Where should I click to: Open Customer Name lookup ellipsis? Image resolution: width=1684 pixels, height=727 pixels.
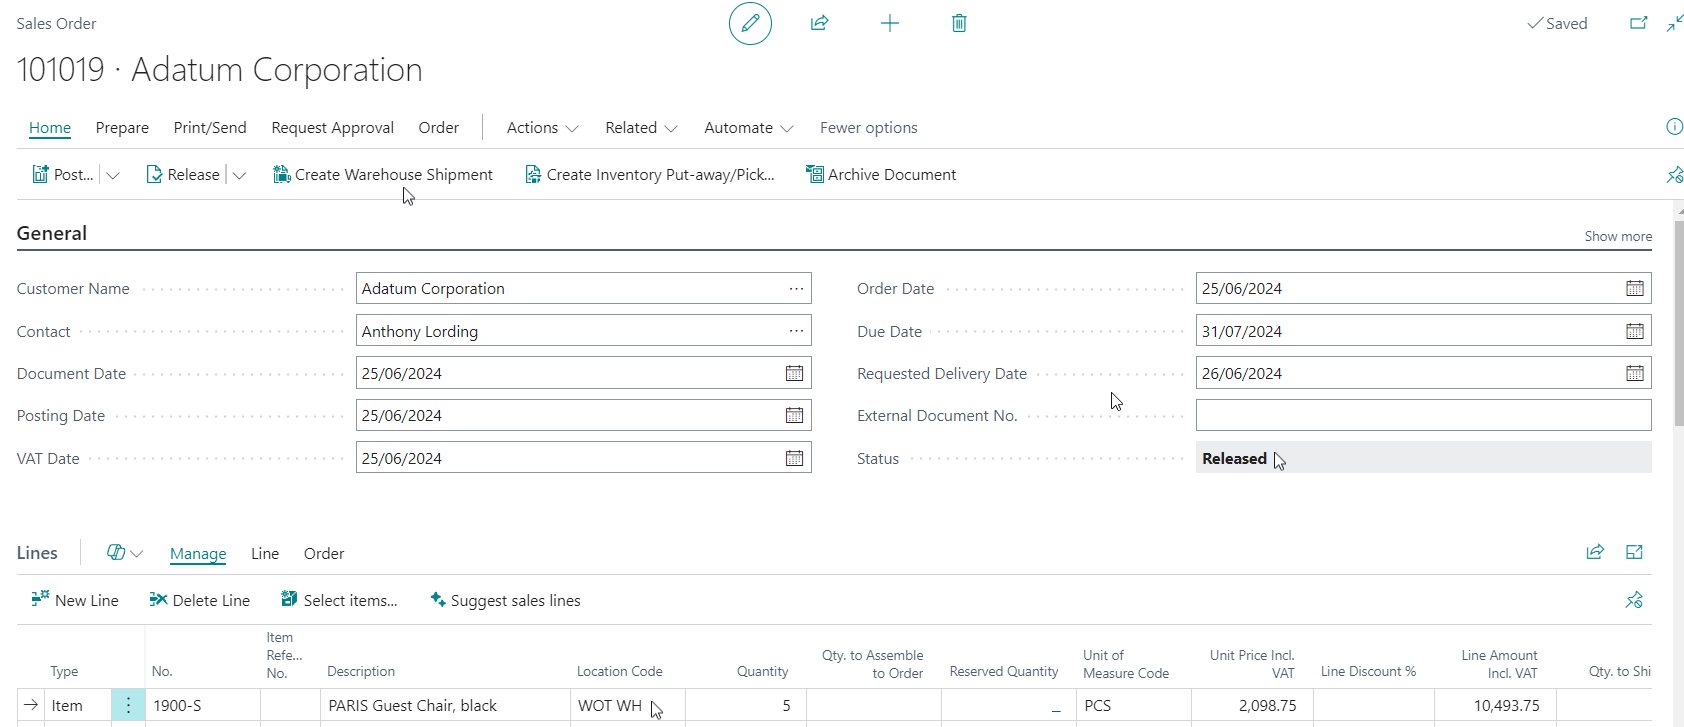(x=796, y=288)
